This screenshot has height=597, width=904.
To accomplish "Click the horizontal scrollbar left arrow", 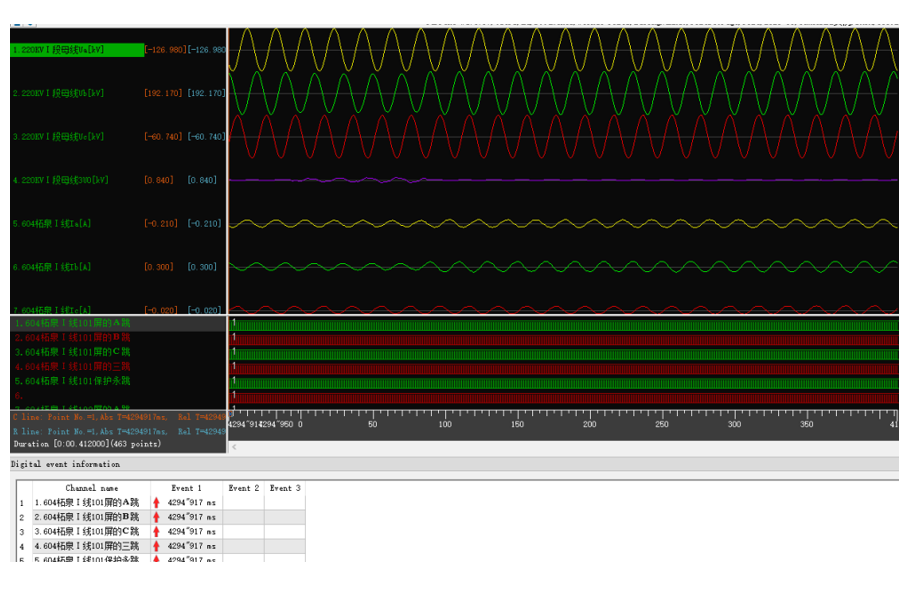I will click(x=234, y=447).
